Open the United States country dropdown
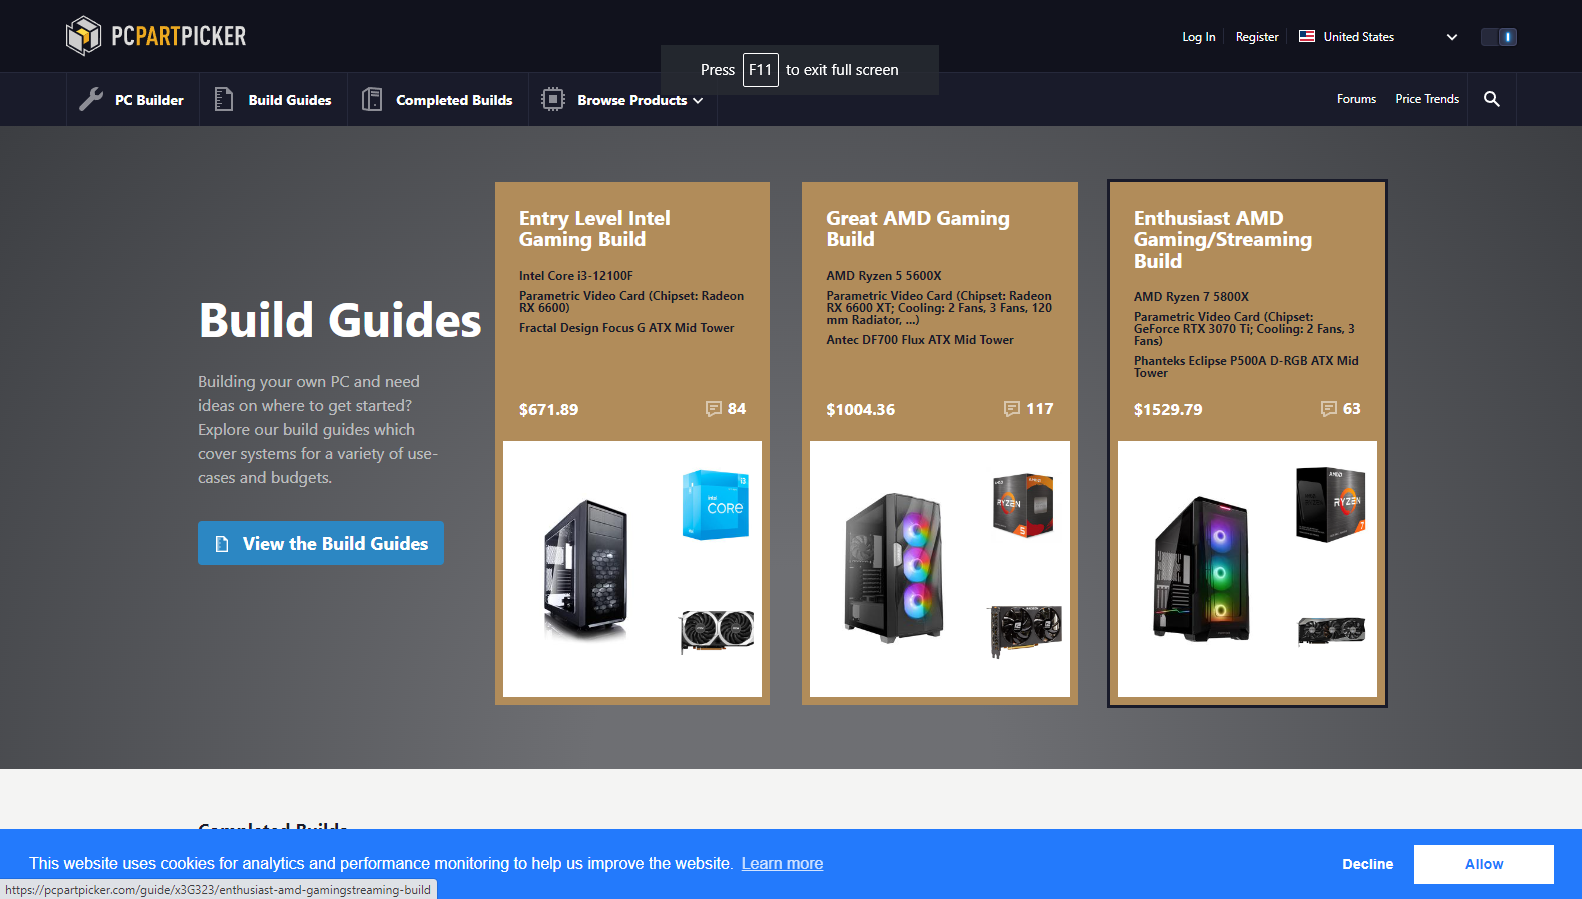The height and width of the screenshot is (899, 1582). (1378, 37)
